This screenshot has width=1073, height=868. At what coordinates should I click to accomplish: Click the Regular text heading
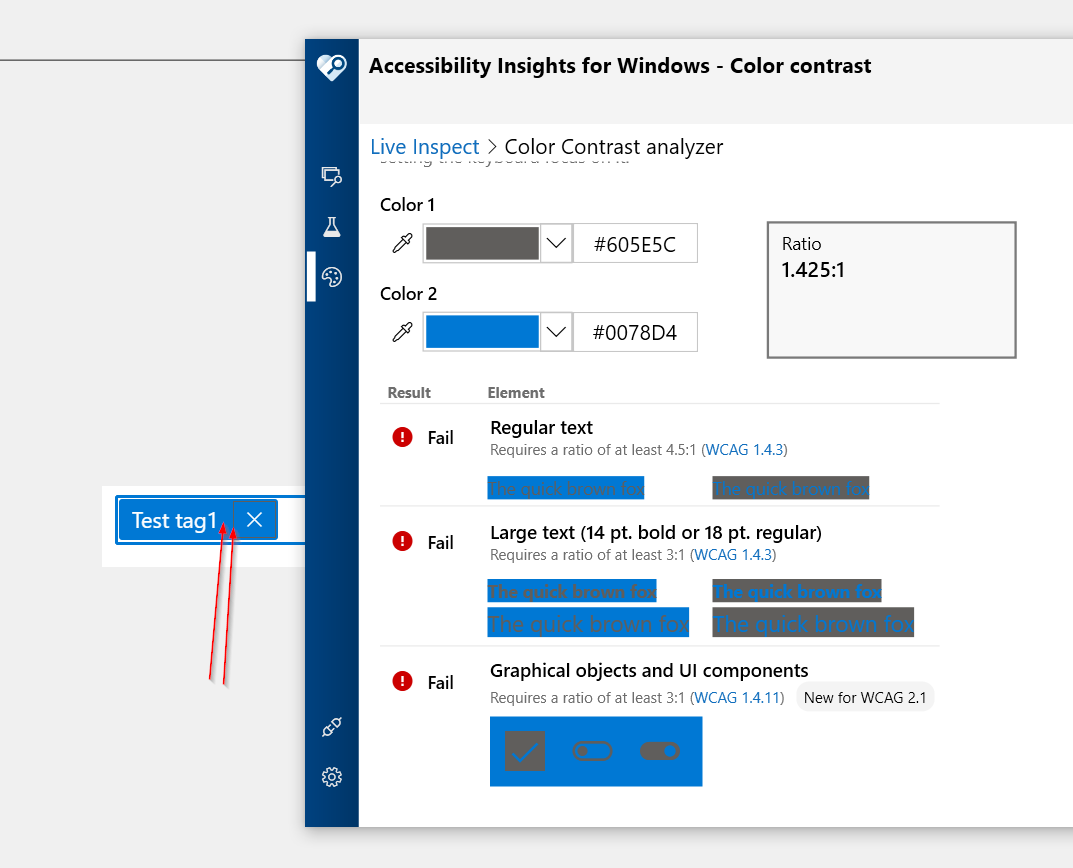[x=541, y=427]
